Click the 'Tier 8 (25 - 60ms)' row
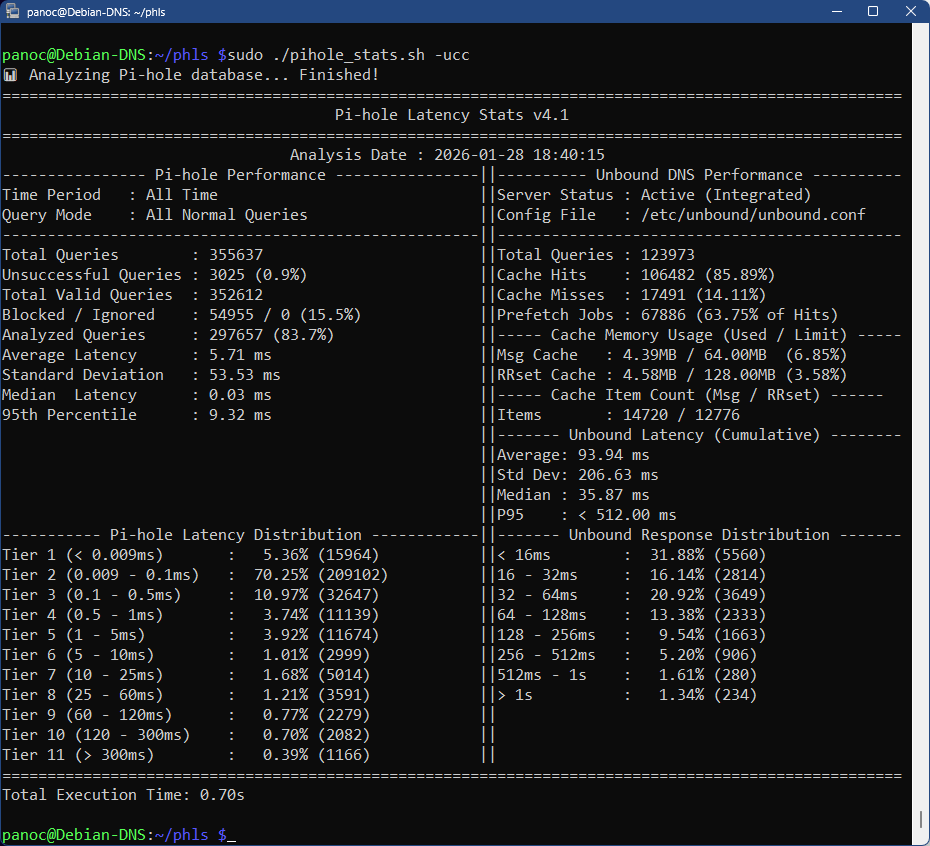 click(x=186, y=695)
